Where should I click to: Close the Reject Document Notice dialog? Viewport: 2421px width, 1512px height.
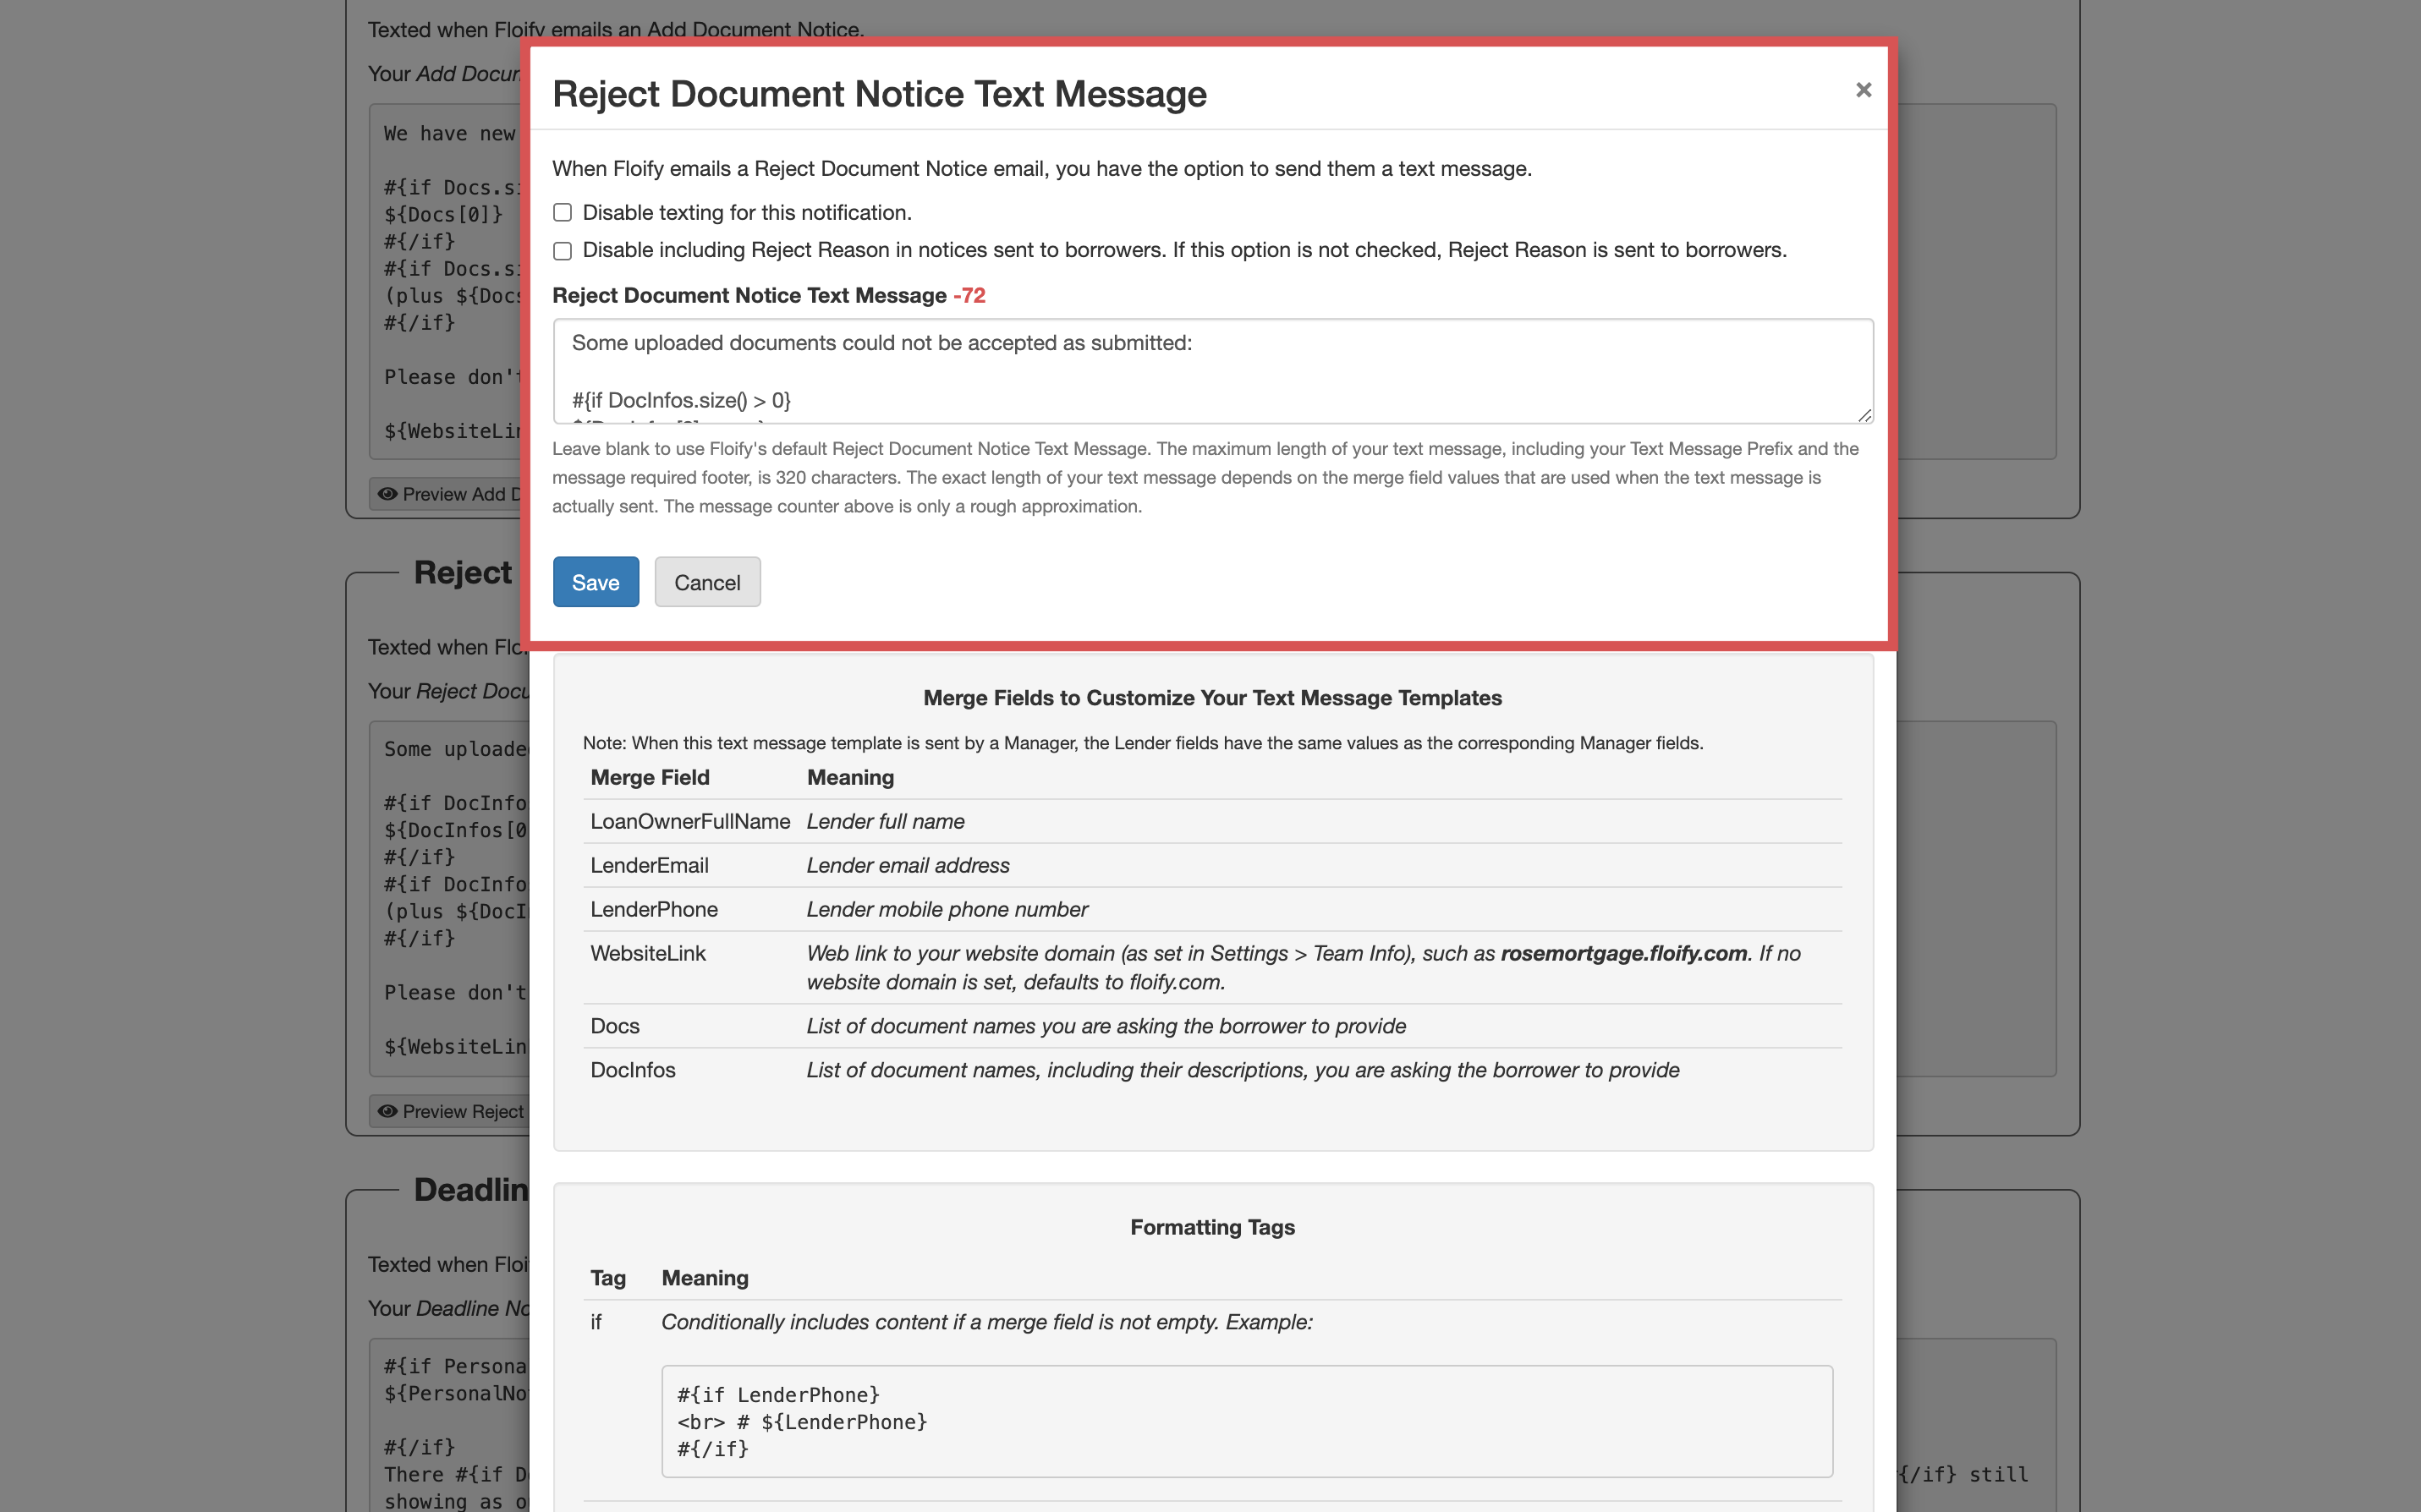coord(1862,90)
